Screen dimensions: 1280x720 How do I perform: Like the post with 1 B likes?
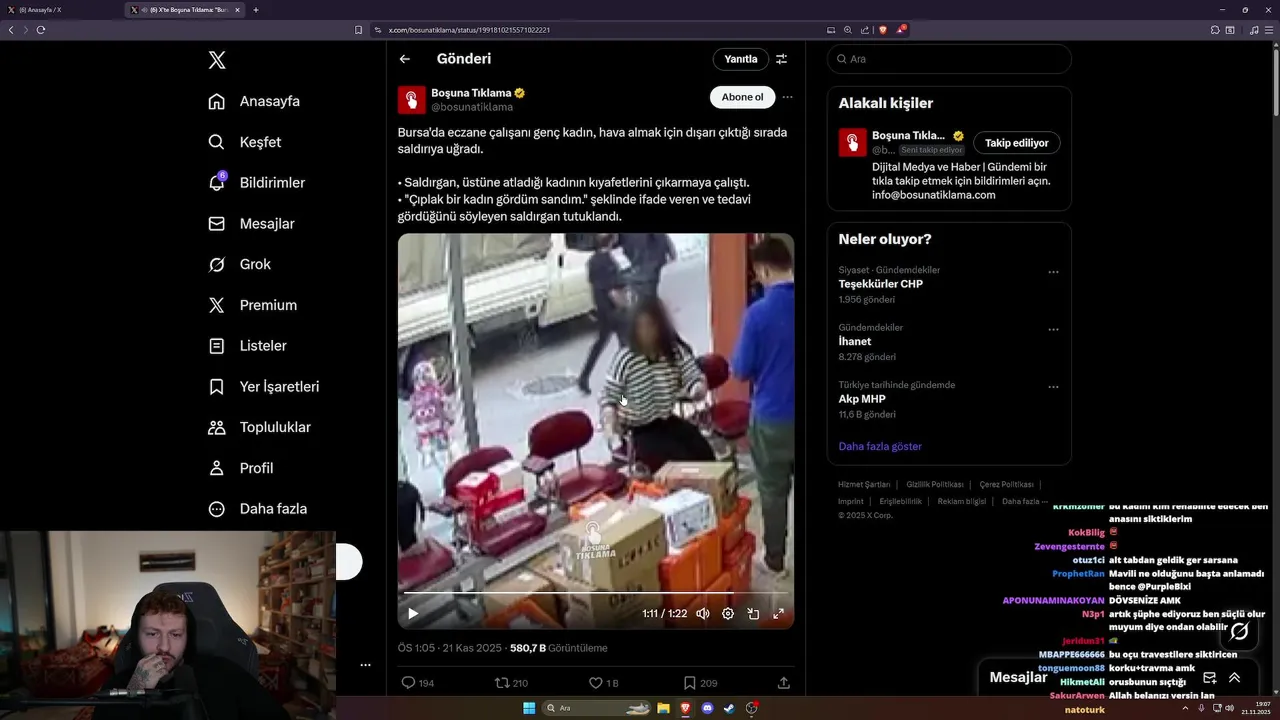point(604,683)
